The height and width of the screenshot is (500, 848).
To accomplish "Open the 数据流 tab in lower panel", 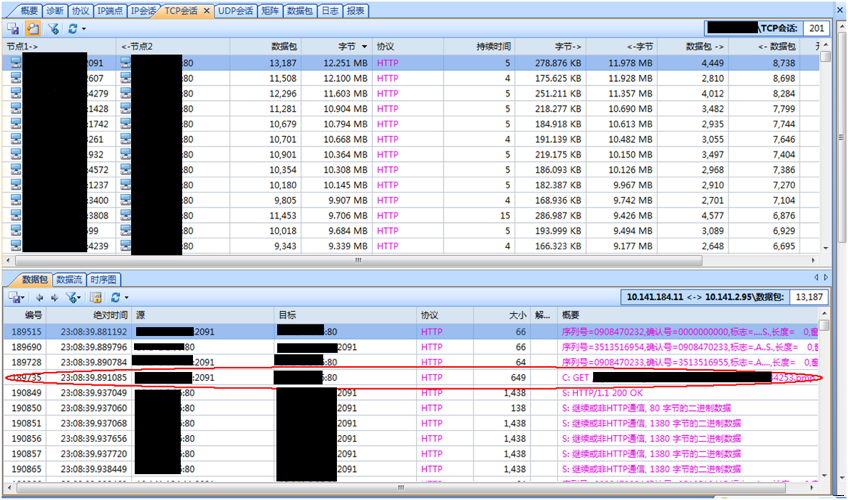I will click(69, 279).
